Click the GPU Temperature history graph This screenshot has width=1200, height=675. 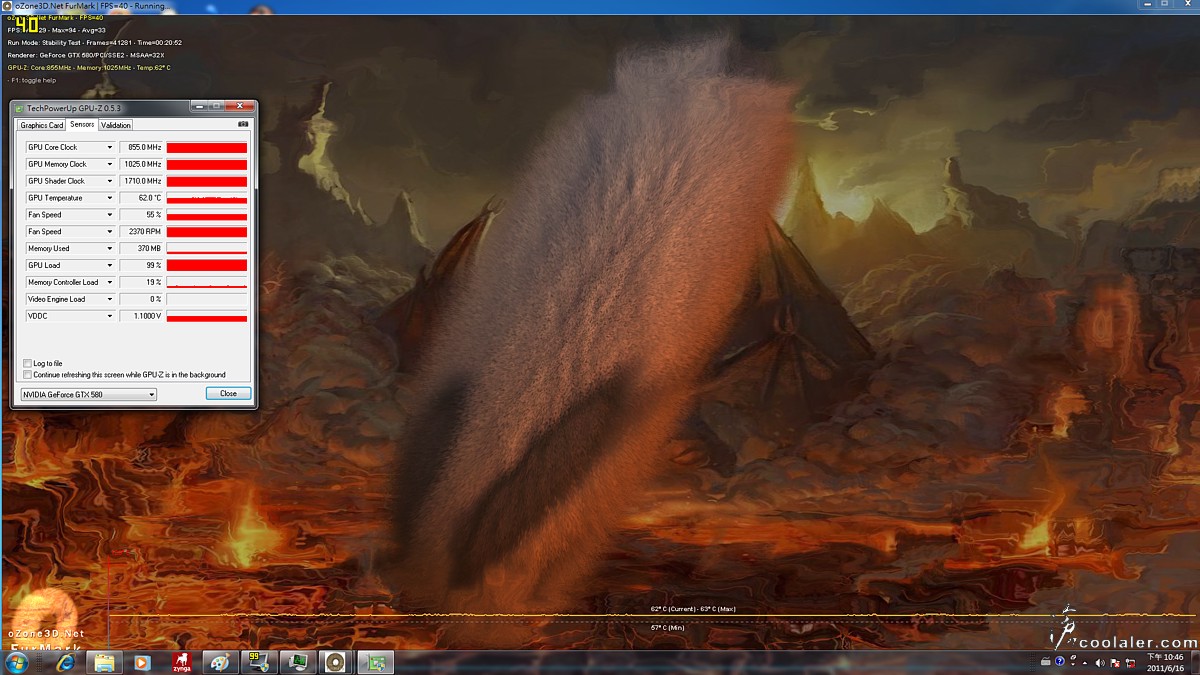pyautogui.click(x=207, y=198)
